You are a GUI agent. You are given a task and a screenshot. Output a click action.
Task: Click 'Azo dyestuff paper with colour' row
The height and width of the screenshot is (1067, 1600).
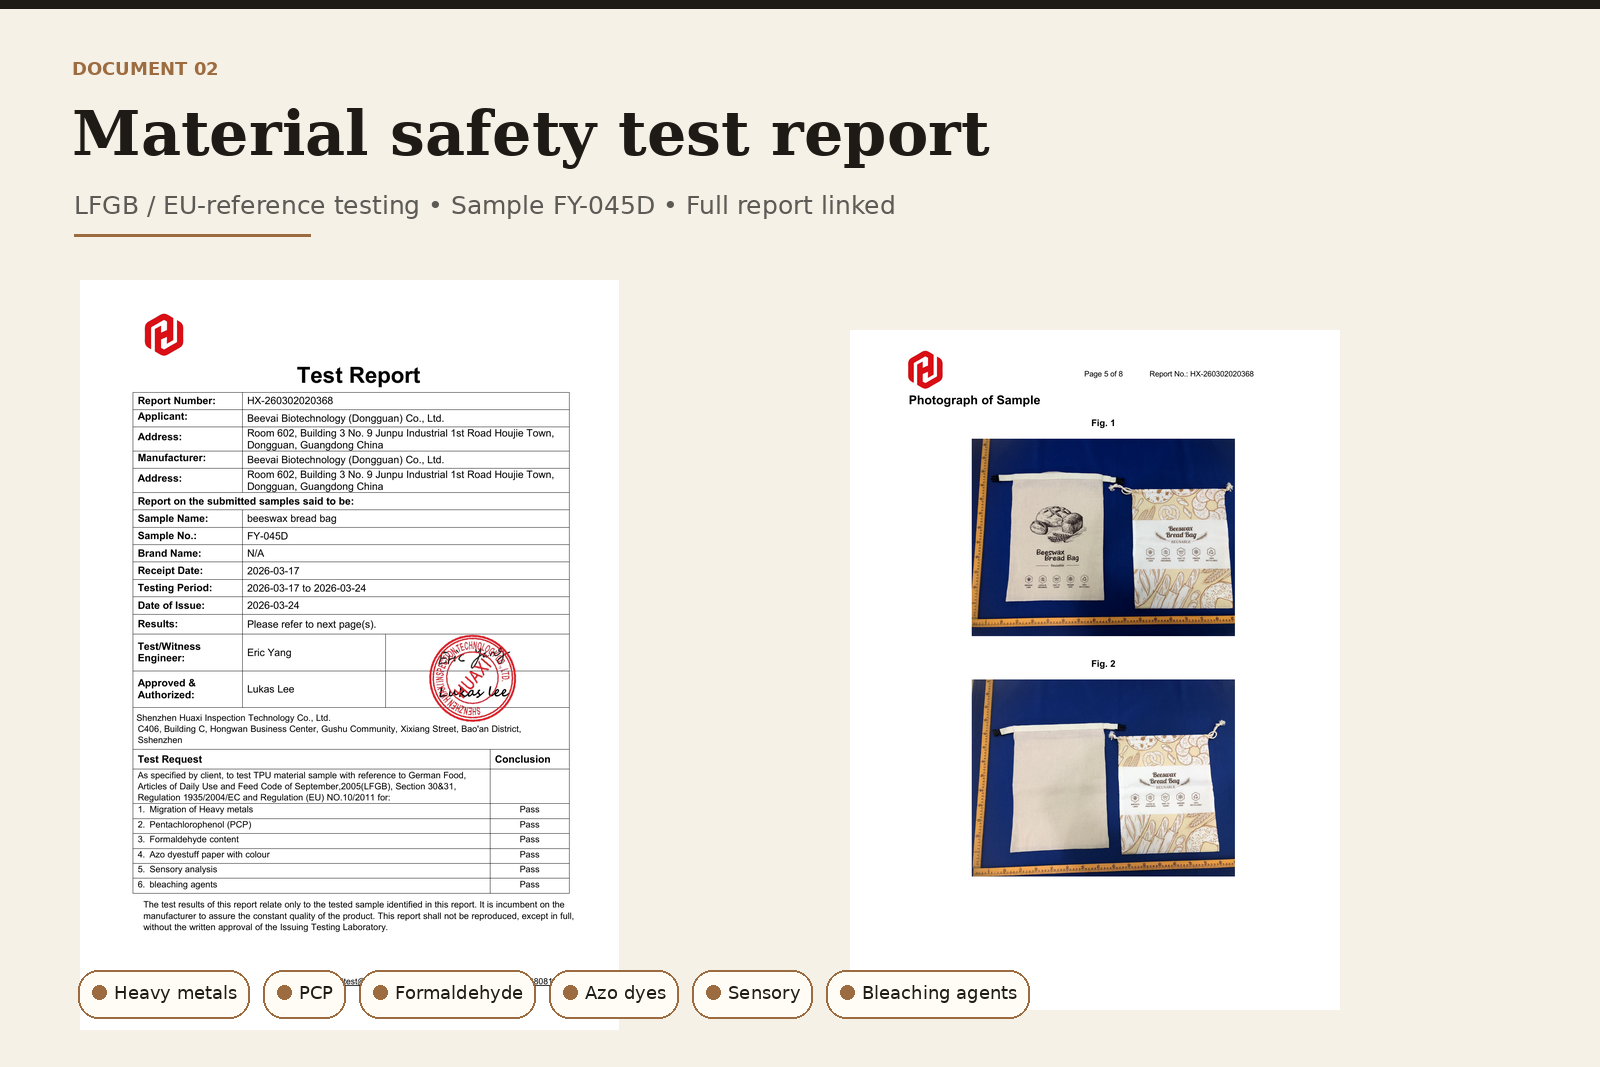pyautogui.click(x=351, y=855)
